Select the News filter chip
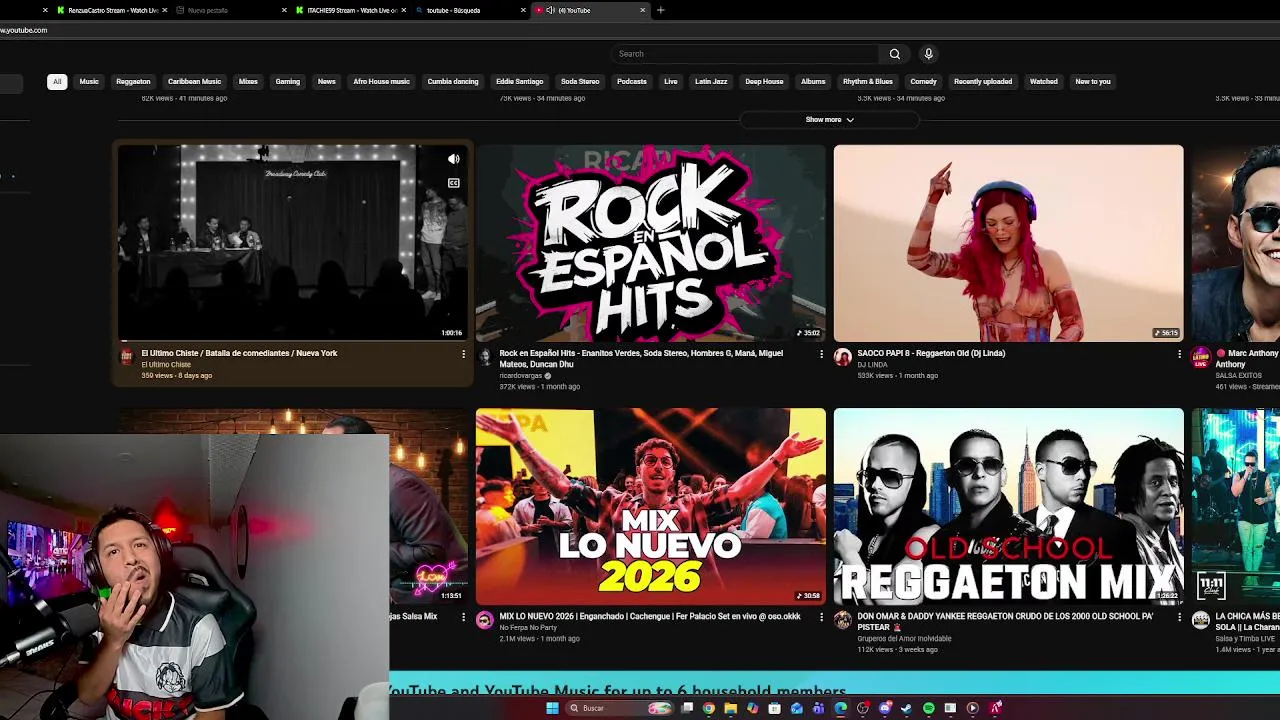The height and width of the screenshot is (720, 1280). point(326,82)
